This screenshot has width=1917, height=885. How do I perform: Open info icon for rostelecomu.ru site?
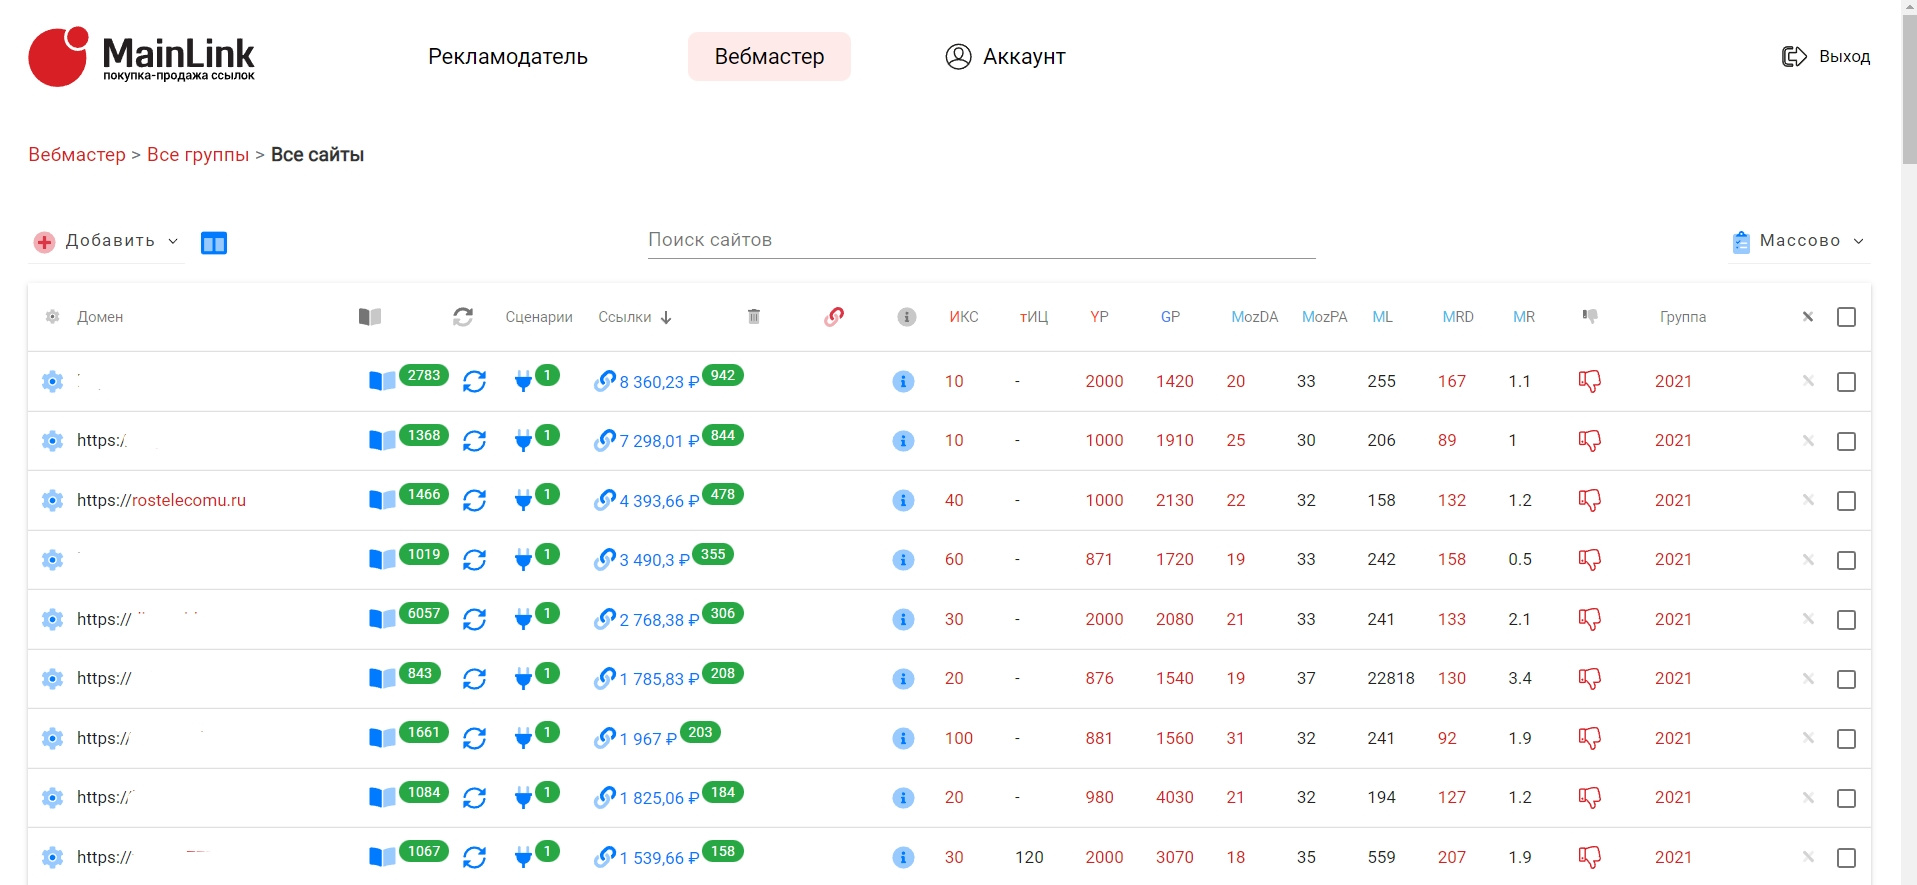(x=903, y=500)
